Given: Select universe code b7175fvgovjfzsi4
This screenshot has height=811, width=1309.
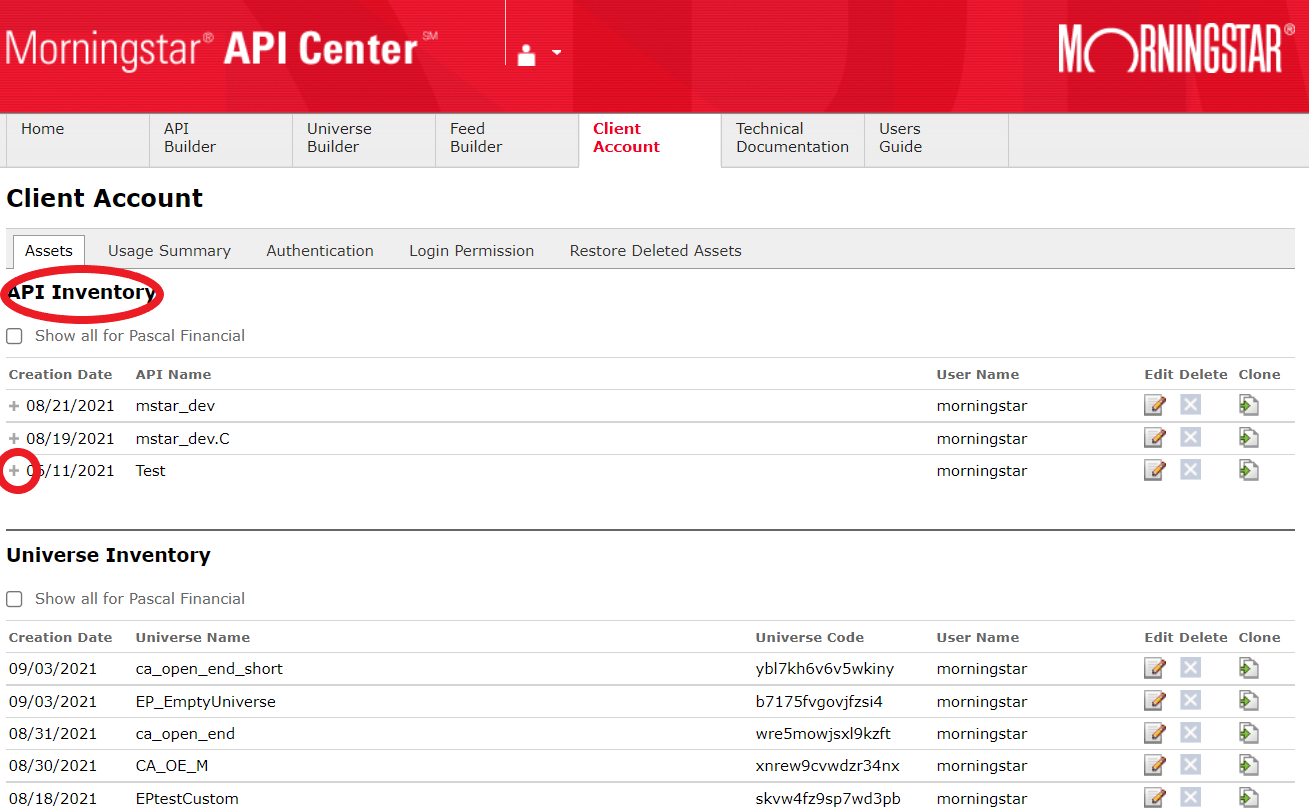Looking at the screenshot, I should click(x=819, y=702).
